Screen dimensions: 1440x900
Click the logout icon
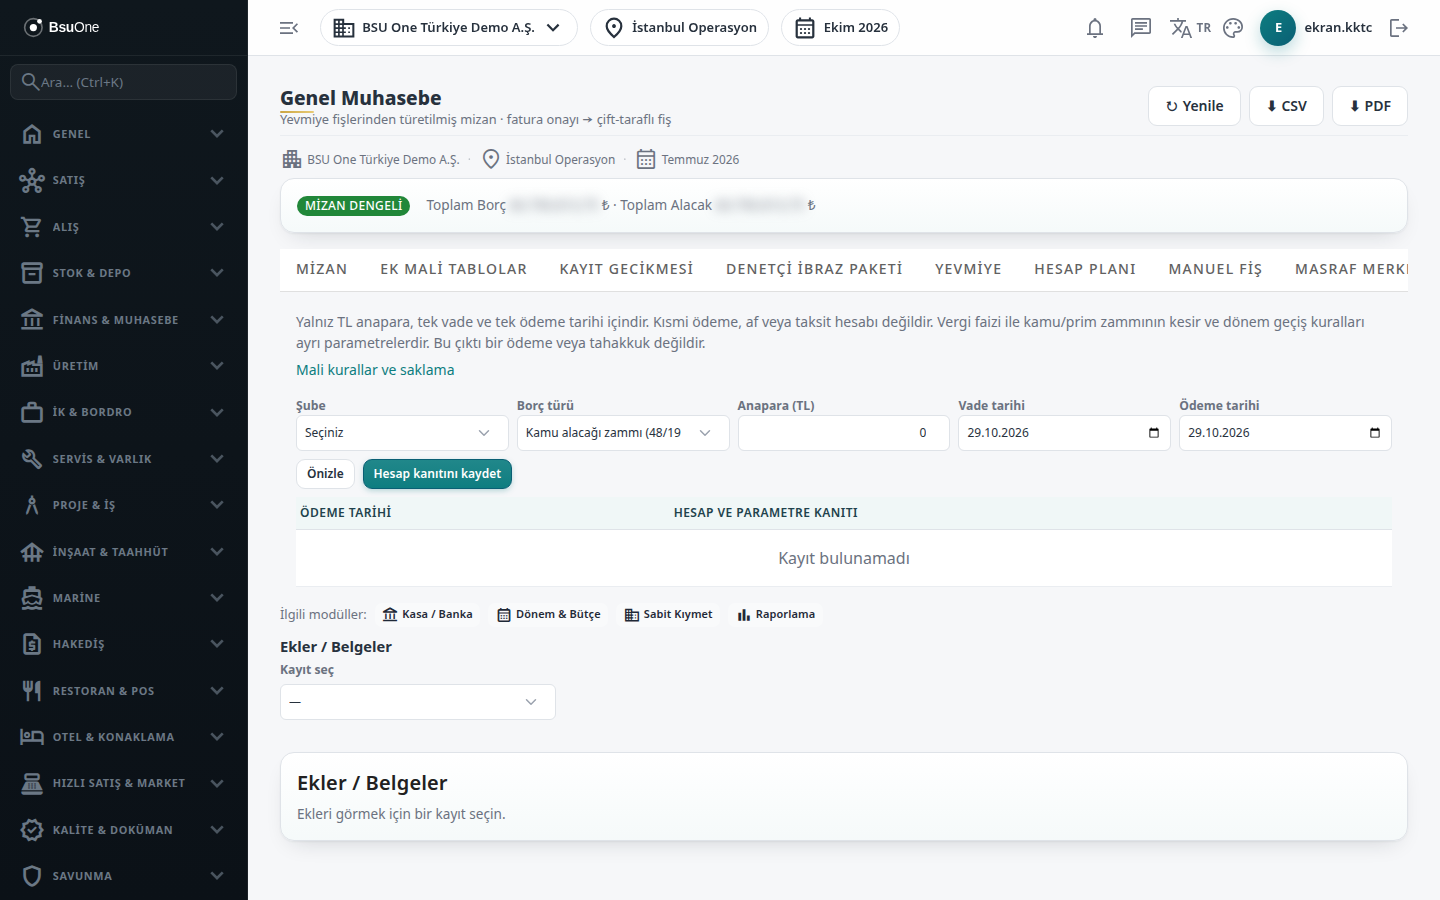coord(1399,28)
